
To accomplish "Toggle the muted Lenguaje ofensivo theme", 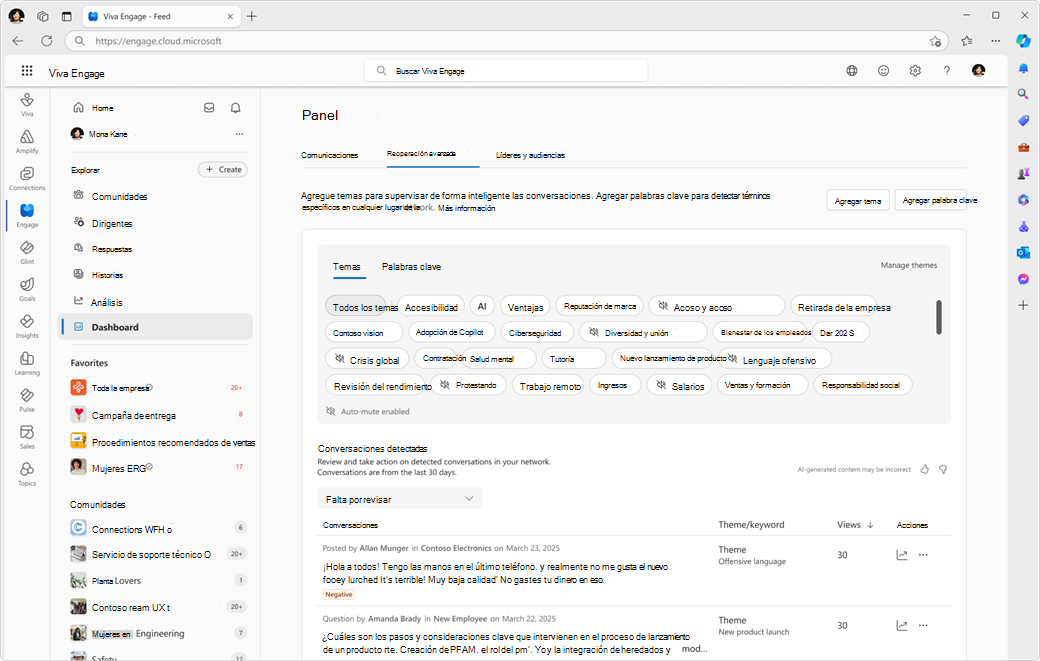I will [x=775, y=359].
